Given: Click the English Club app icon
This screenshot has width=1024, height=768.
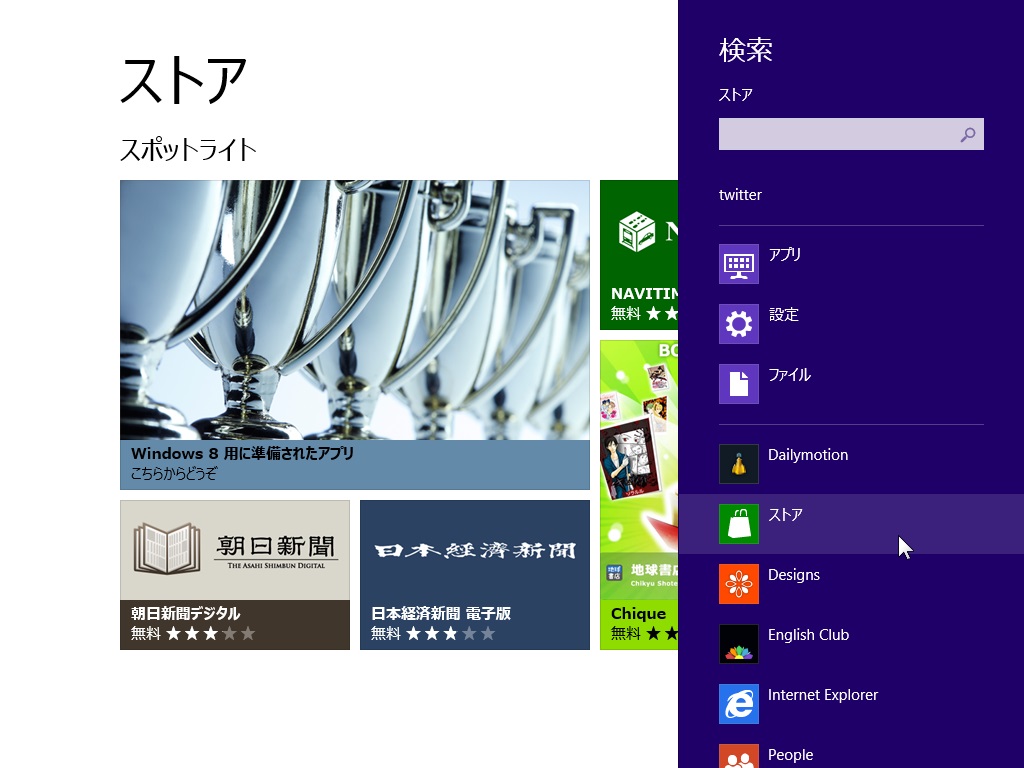Looking at the screenshot, I should [x=739, y=644].
